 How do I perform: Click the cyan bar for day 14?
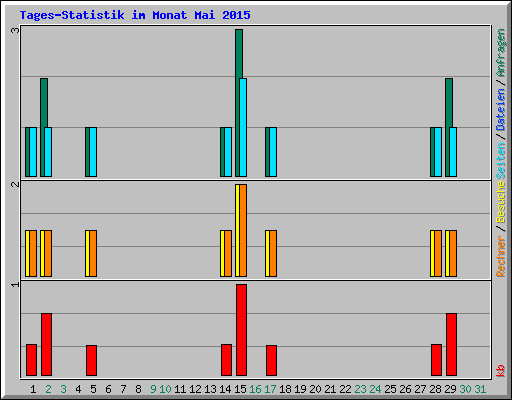click(228, 152)
